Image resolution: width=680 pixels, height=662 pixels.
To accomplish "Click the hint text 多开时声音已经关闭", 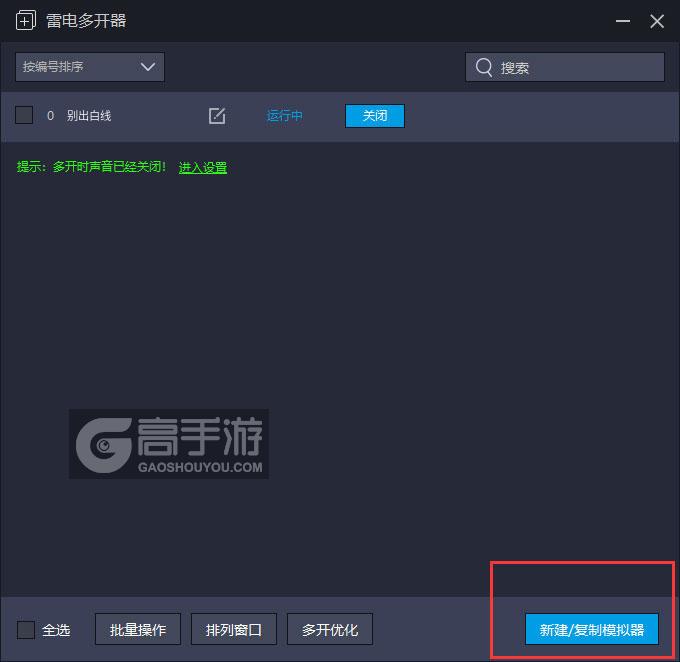I will pos(109,167).
